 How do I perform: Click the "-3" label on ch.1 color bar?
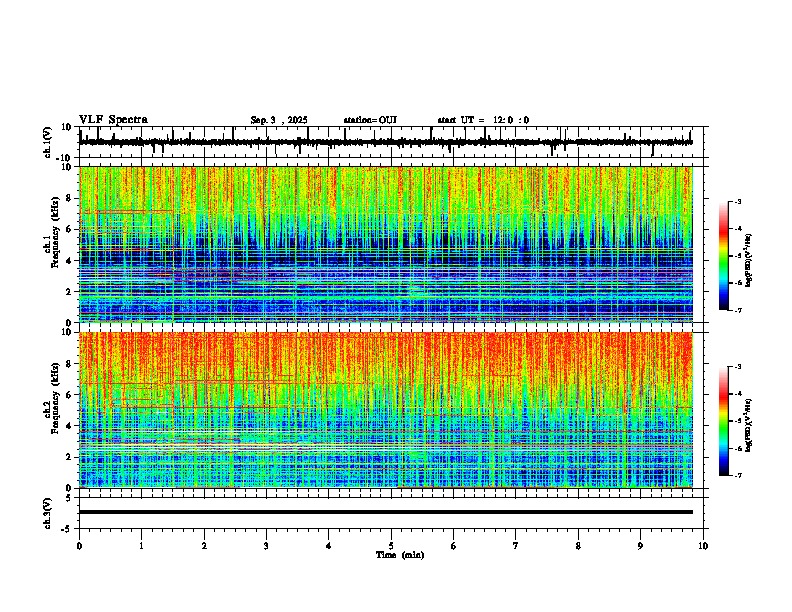[x=738, y=202]
